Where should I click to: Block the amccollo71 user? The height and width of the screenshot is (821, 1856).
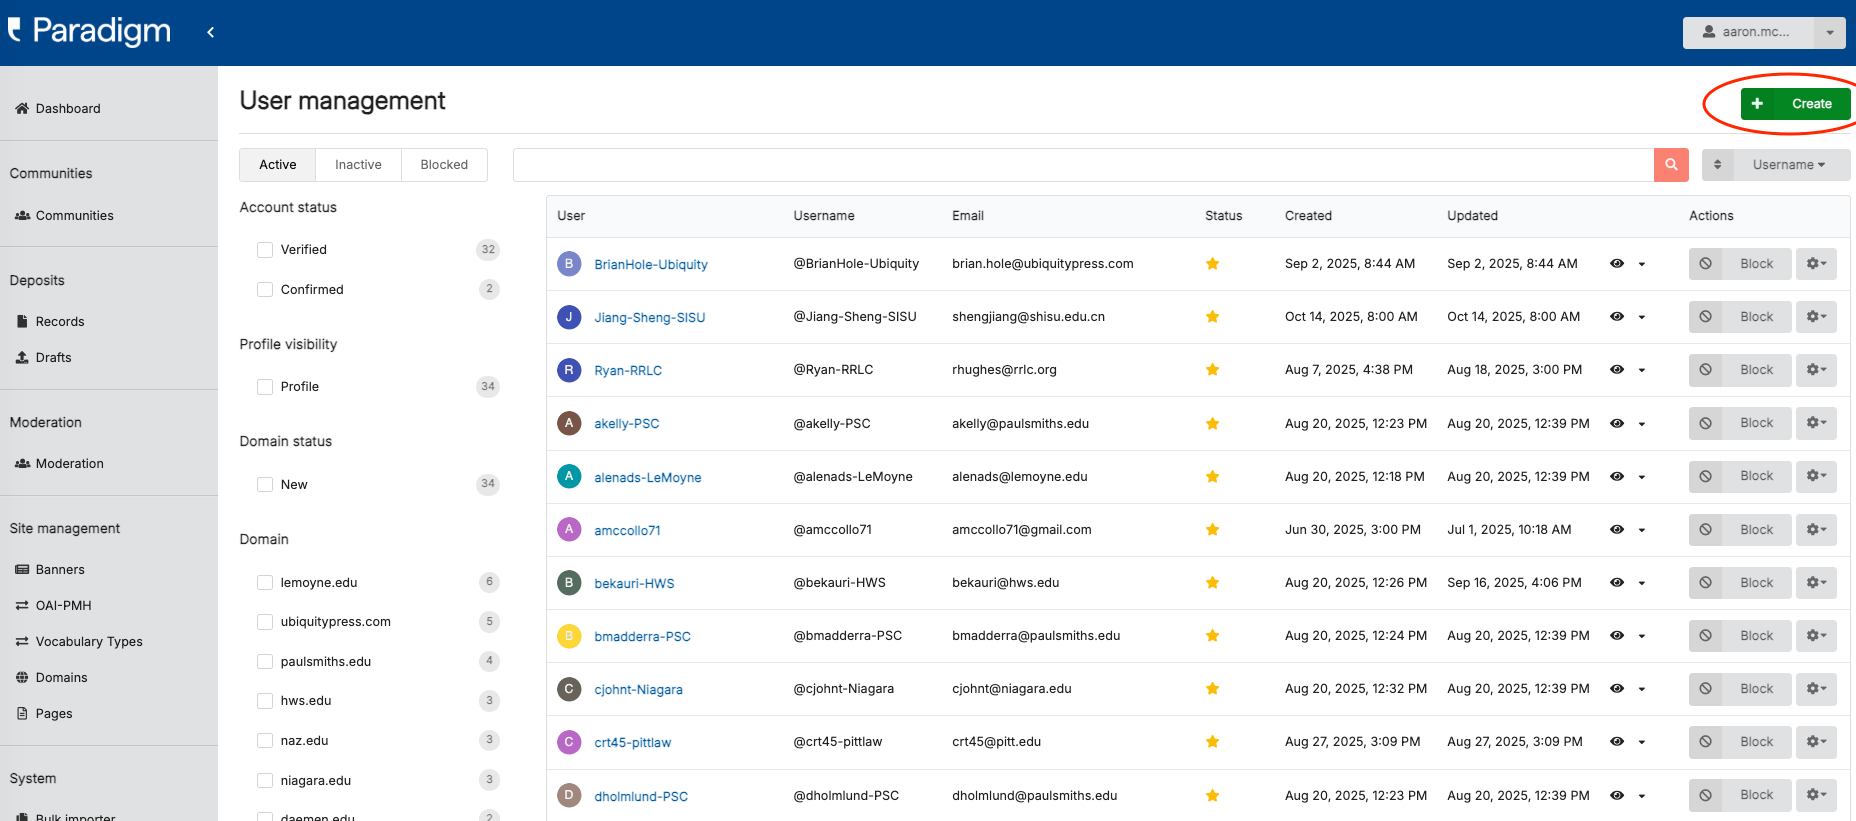[x=1740, y=530]
